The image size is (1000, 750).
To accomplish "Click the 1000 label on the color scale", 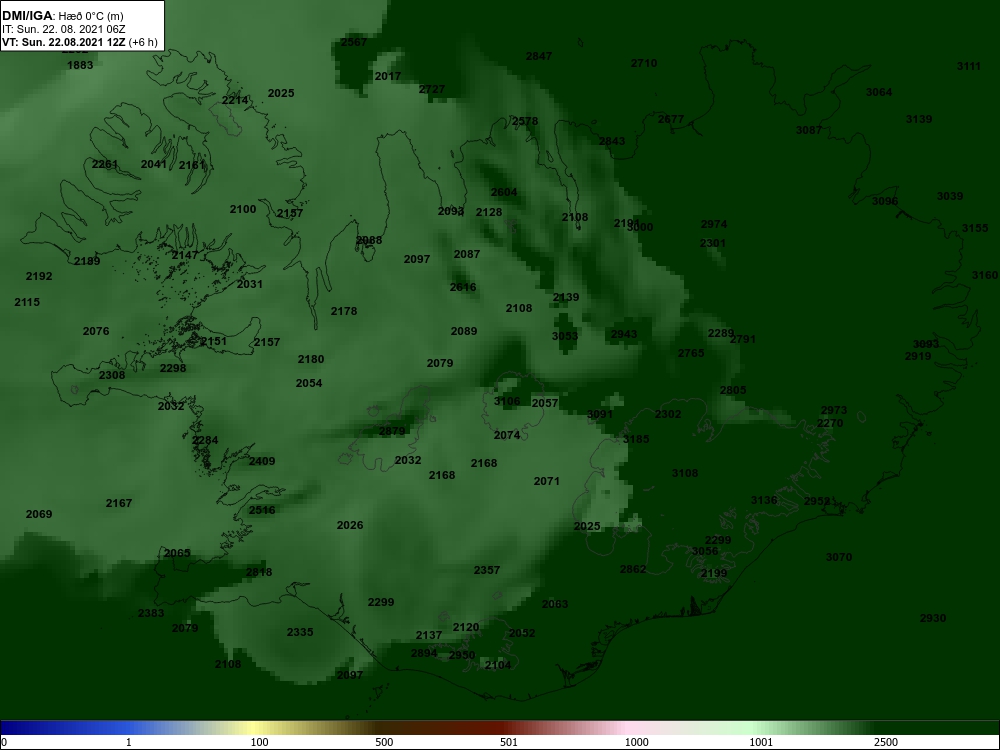I will click(x=636, y=742).
